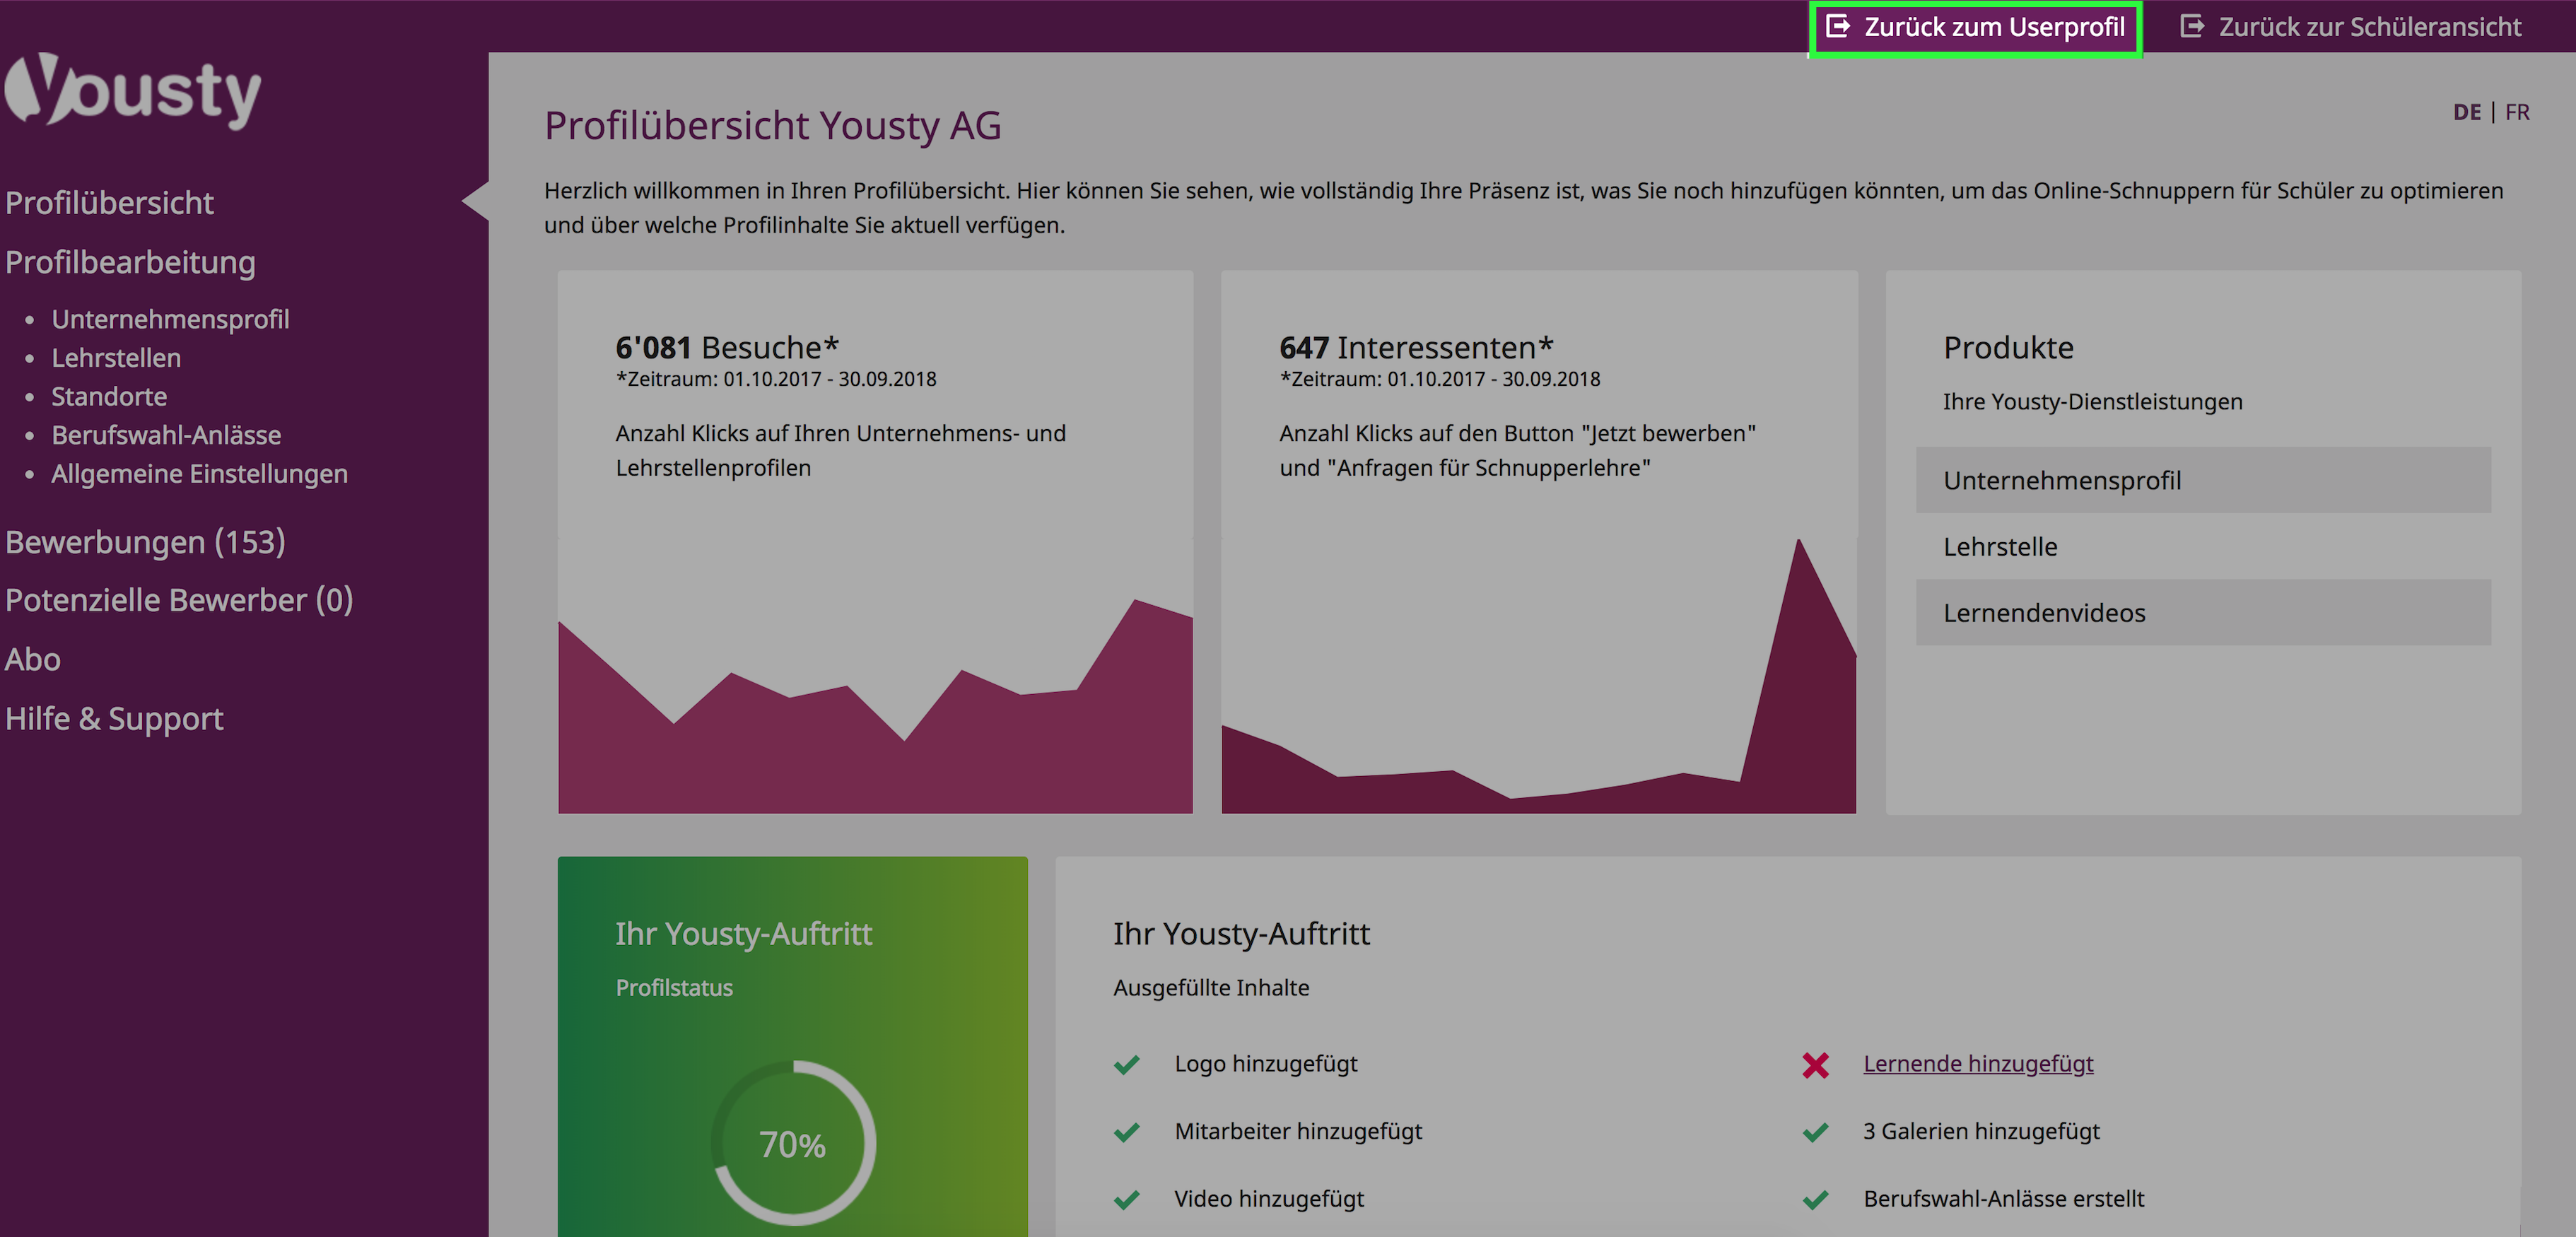Viewport: 2576px width, 1237px height.
Task: Click Profilübersicht Yousty AG title
Action: [772, 126]
